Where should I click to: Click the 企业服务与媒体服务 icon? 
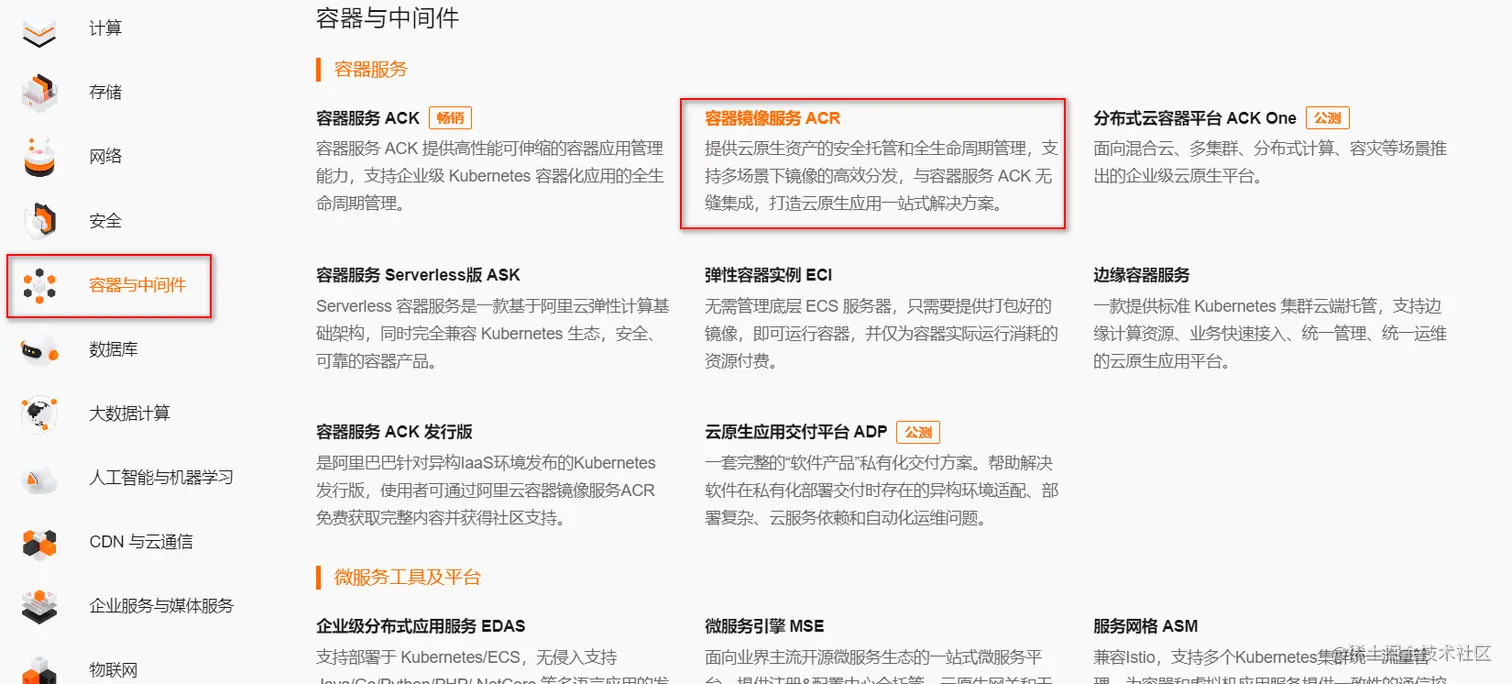tap(40, 606)
